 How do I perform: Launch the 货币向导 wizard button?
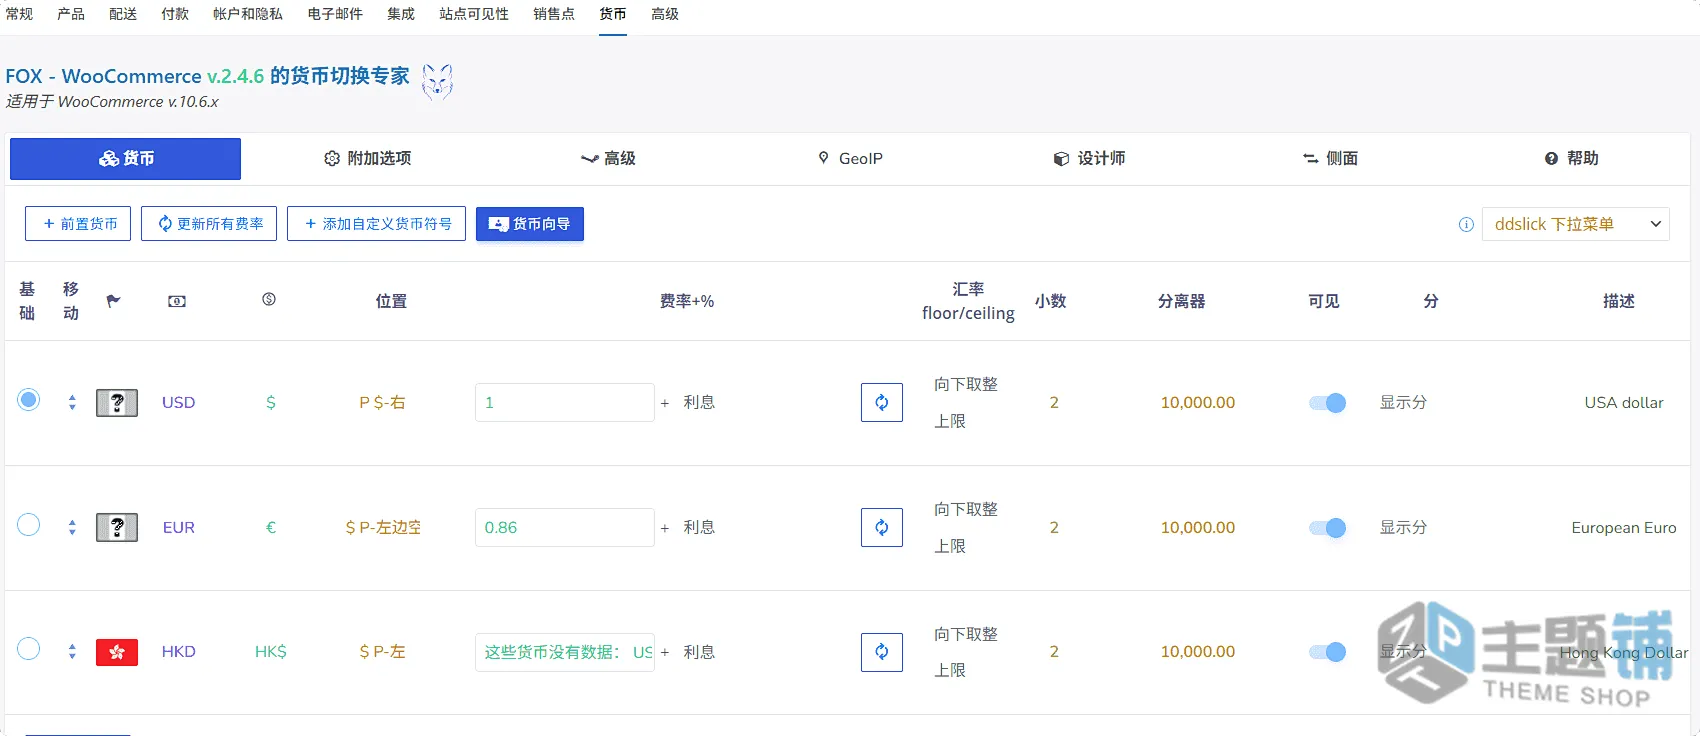[x=530, y=224]
